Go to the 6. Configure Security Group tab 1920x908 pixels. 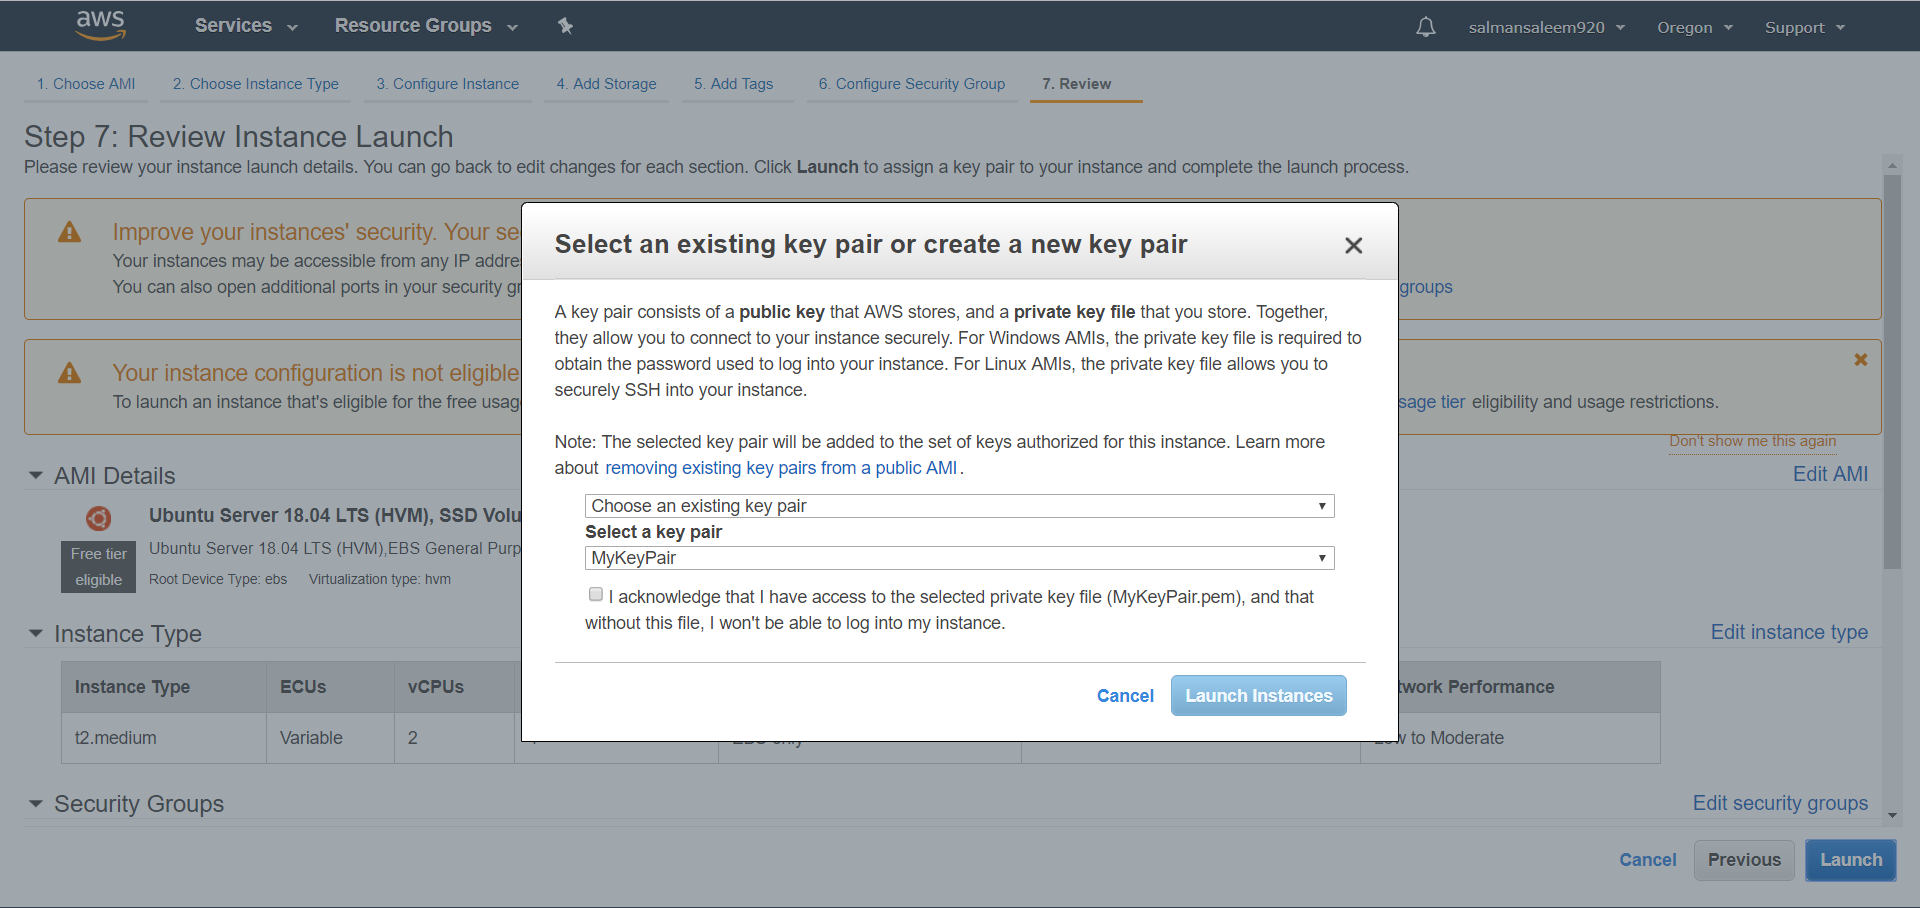911,84
